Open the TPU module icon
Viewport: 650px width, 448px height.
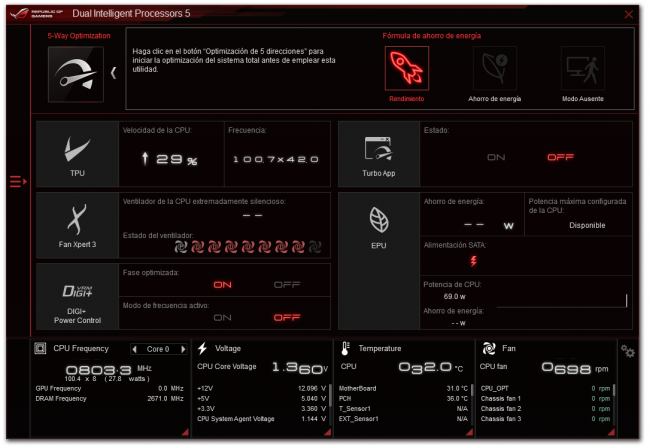pyautogui.click(x=77, y=154)
